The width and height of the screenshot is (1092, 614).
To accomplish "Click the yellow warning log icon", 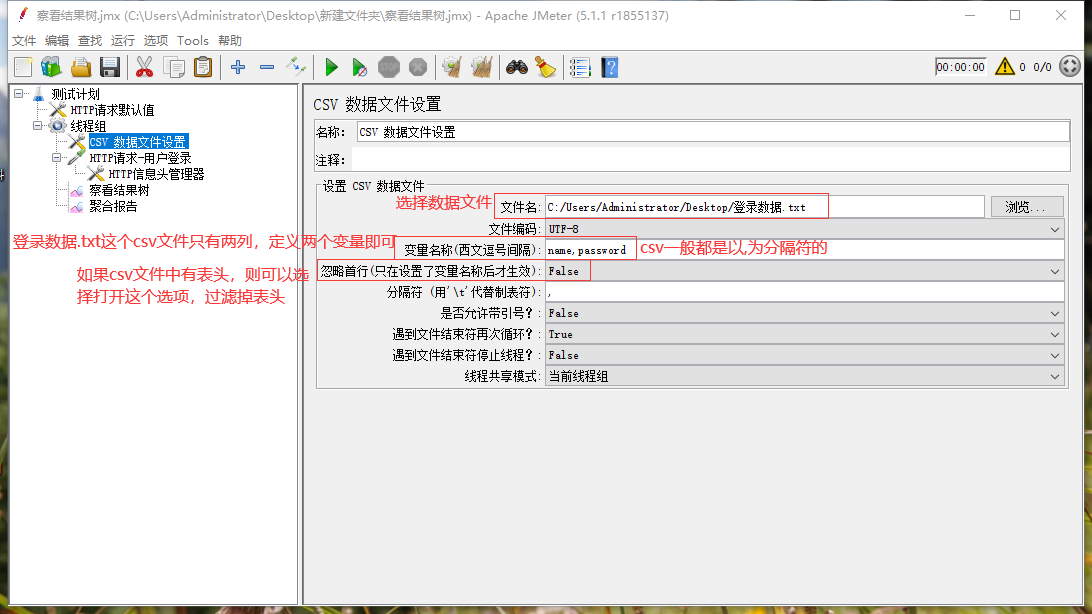I will [1004, 67].
